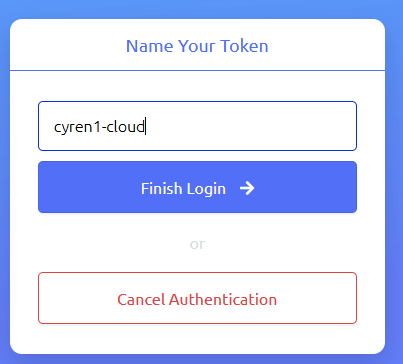Focus the token name input field
Screen dimensions: 403x364
(197, 126)
